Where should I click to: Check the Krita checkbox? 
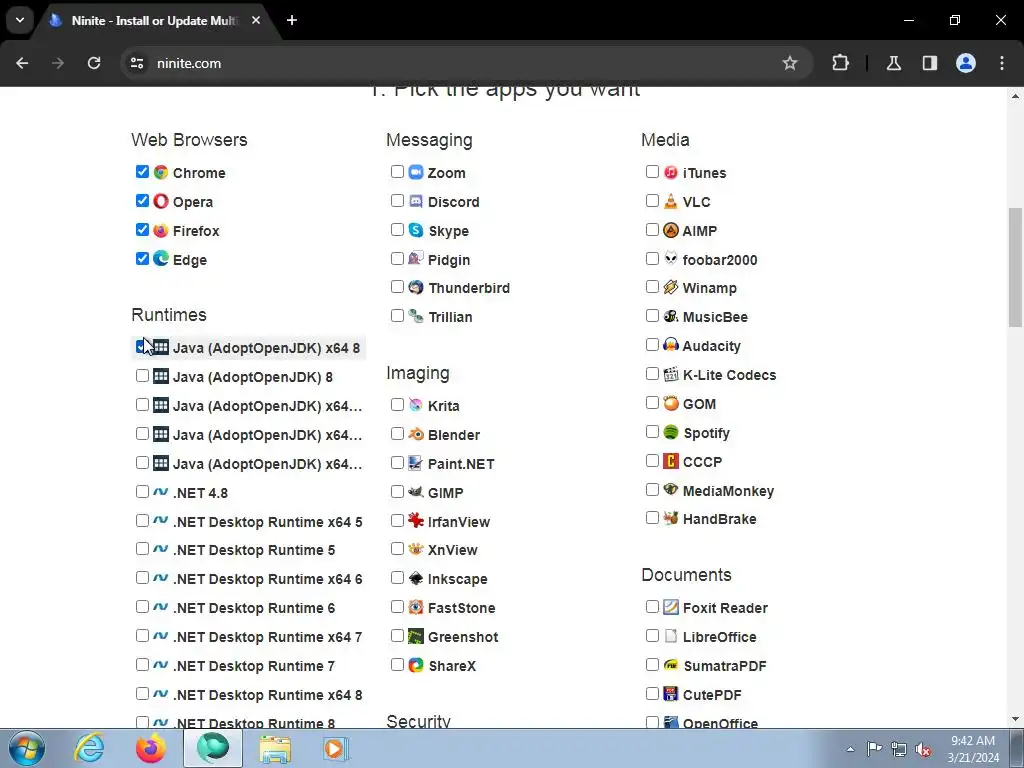click(x=397, y=405)
